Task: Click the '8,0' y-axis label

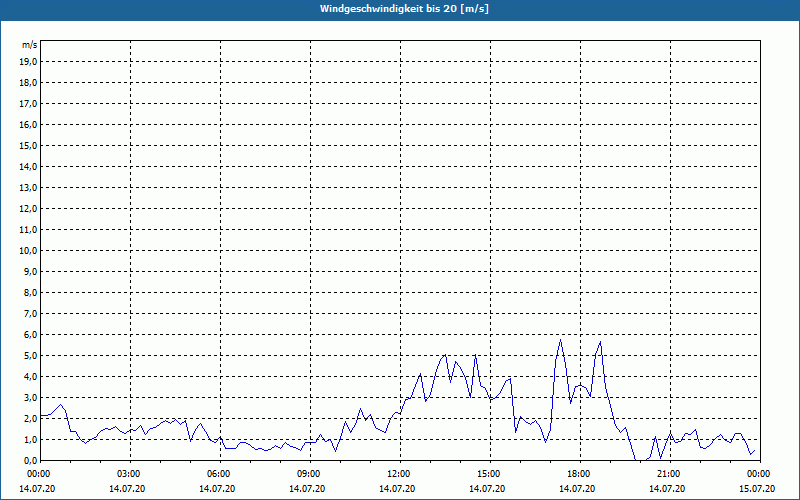Action: coord(30,292)
